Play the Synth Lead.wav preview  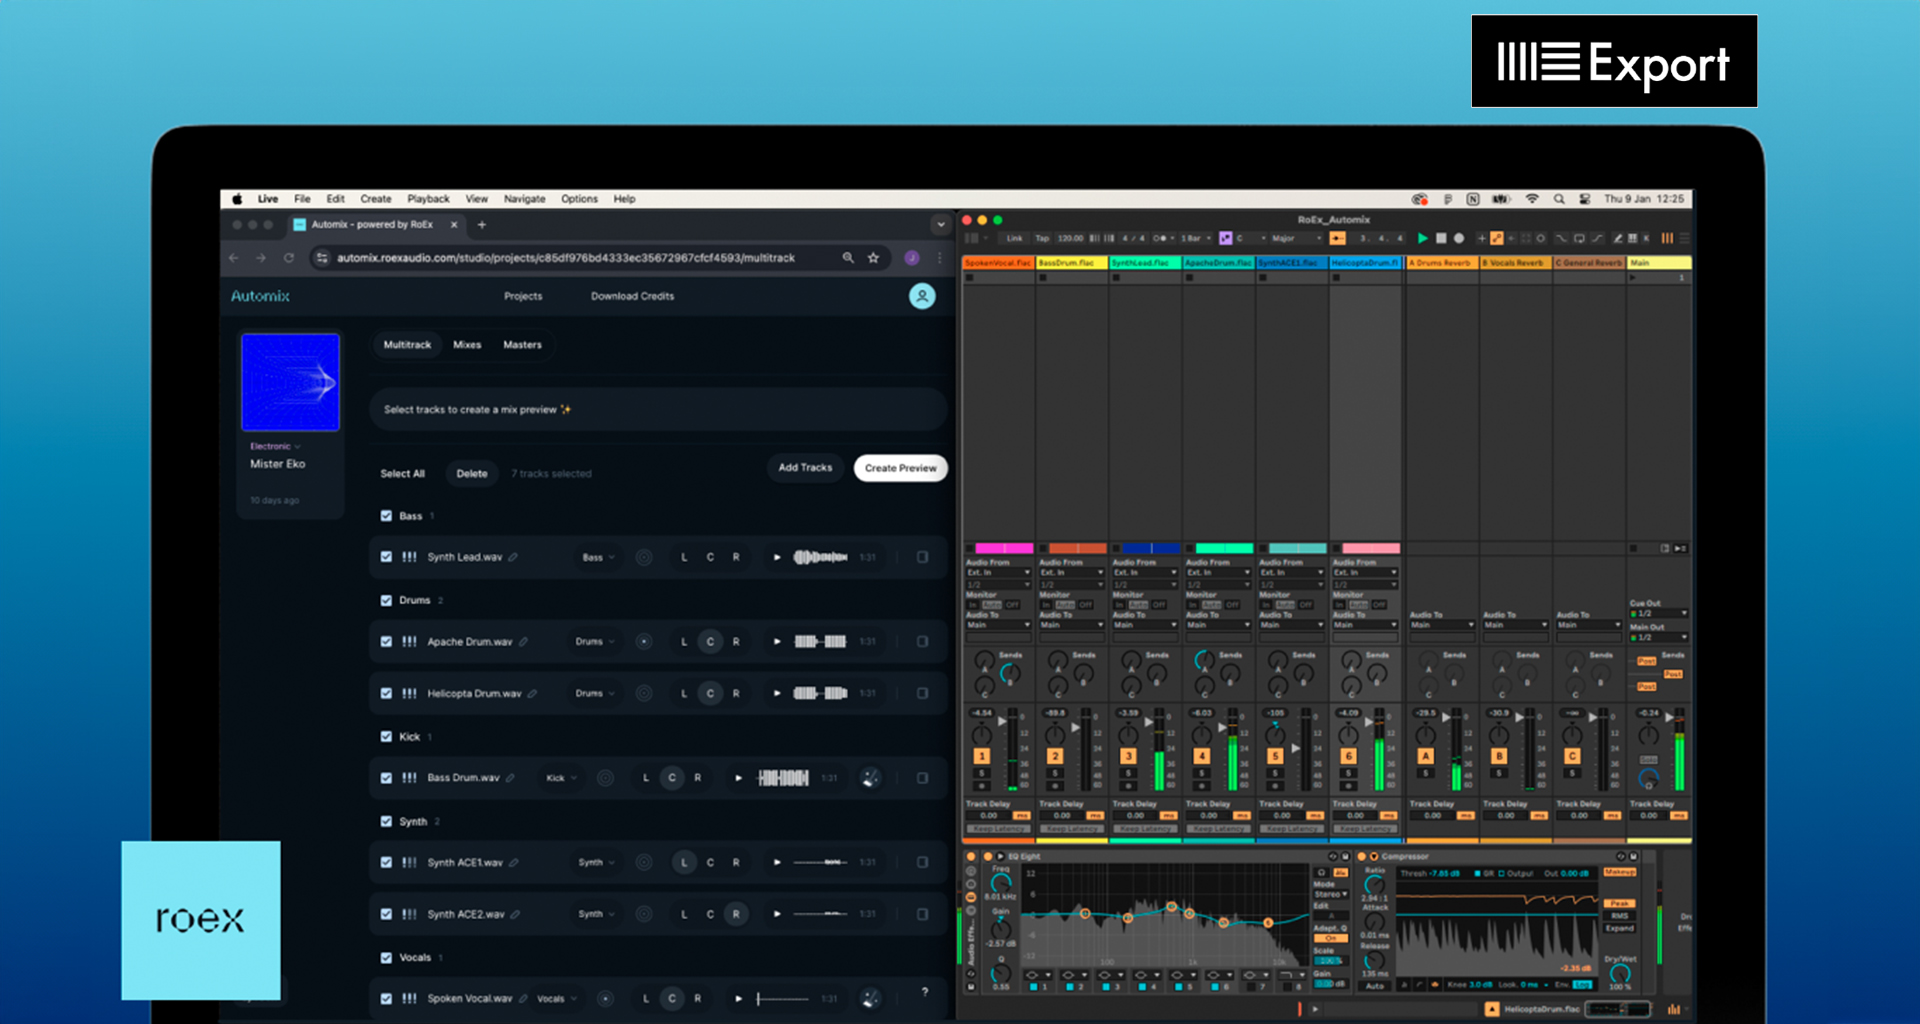(777, 557)
